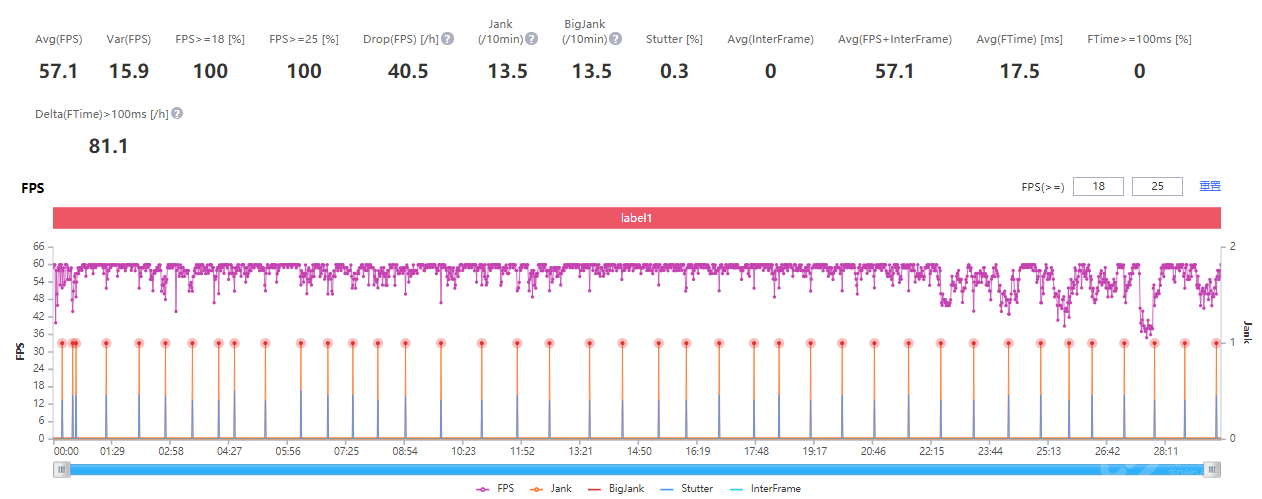Click the Avg(FPS) value 57.1
This screenshot has width=1262, height=499.
point(58,71)
